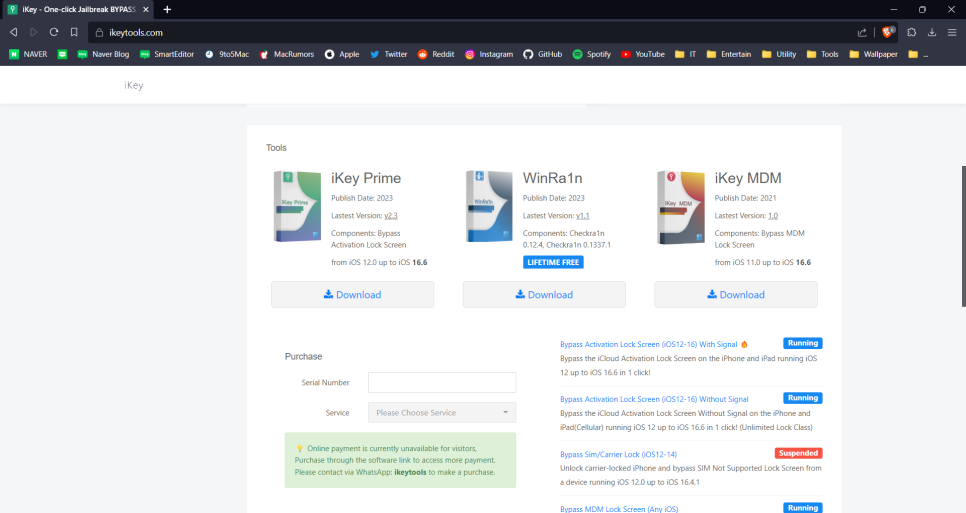Viewport: 966px width, 513px height.
Task: Click the browser forward arrow
Action: (x=34, y=32)
